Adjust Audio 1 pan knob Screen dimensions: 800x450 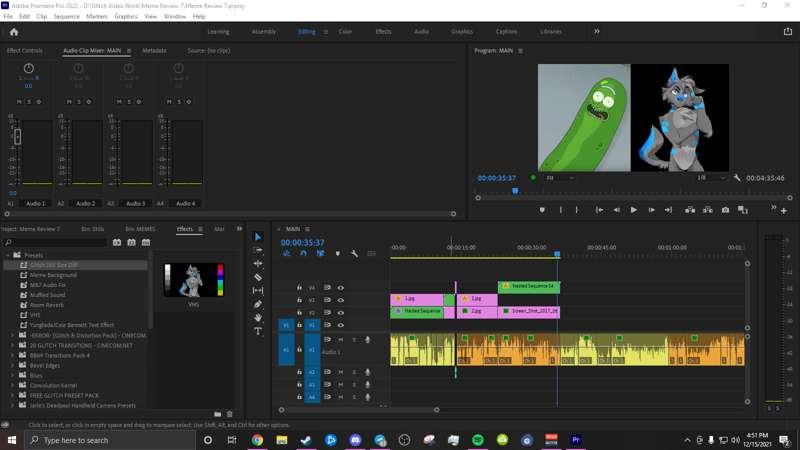(29, 68)
